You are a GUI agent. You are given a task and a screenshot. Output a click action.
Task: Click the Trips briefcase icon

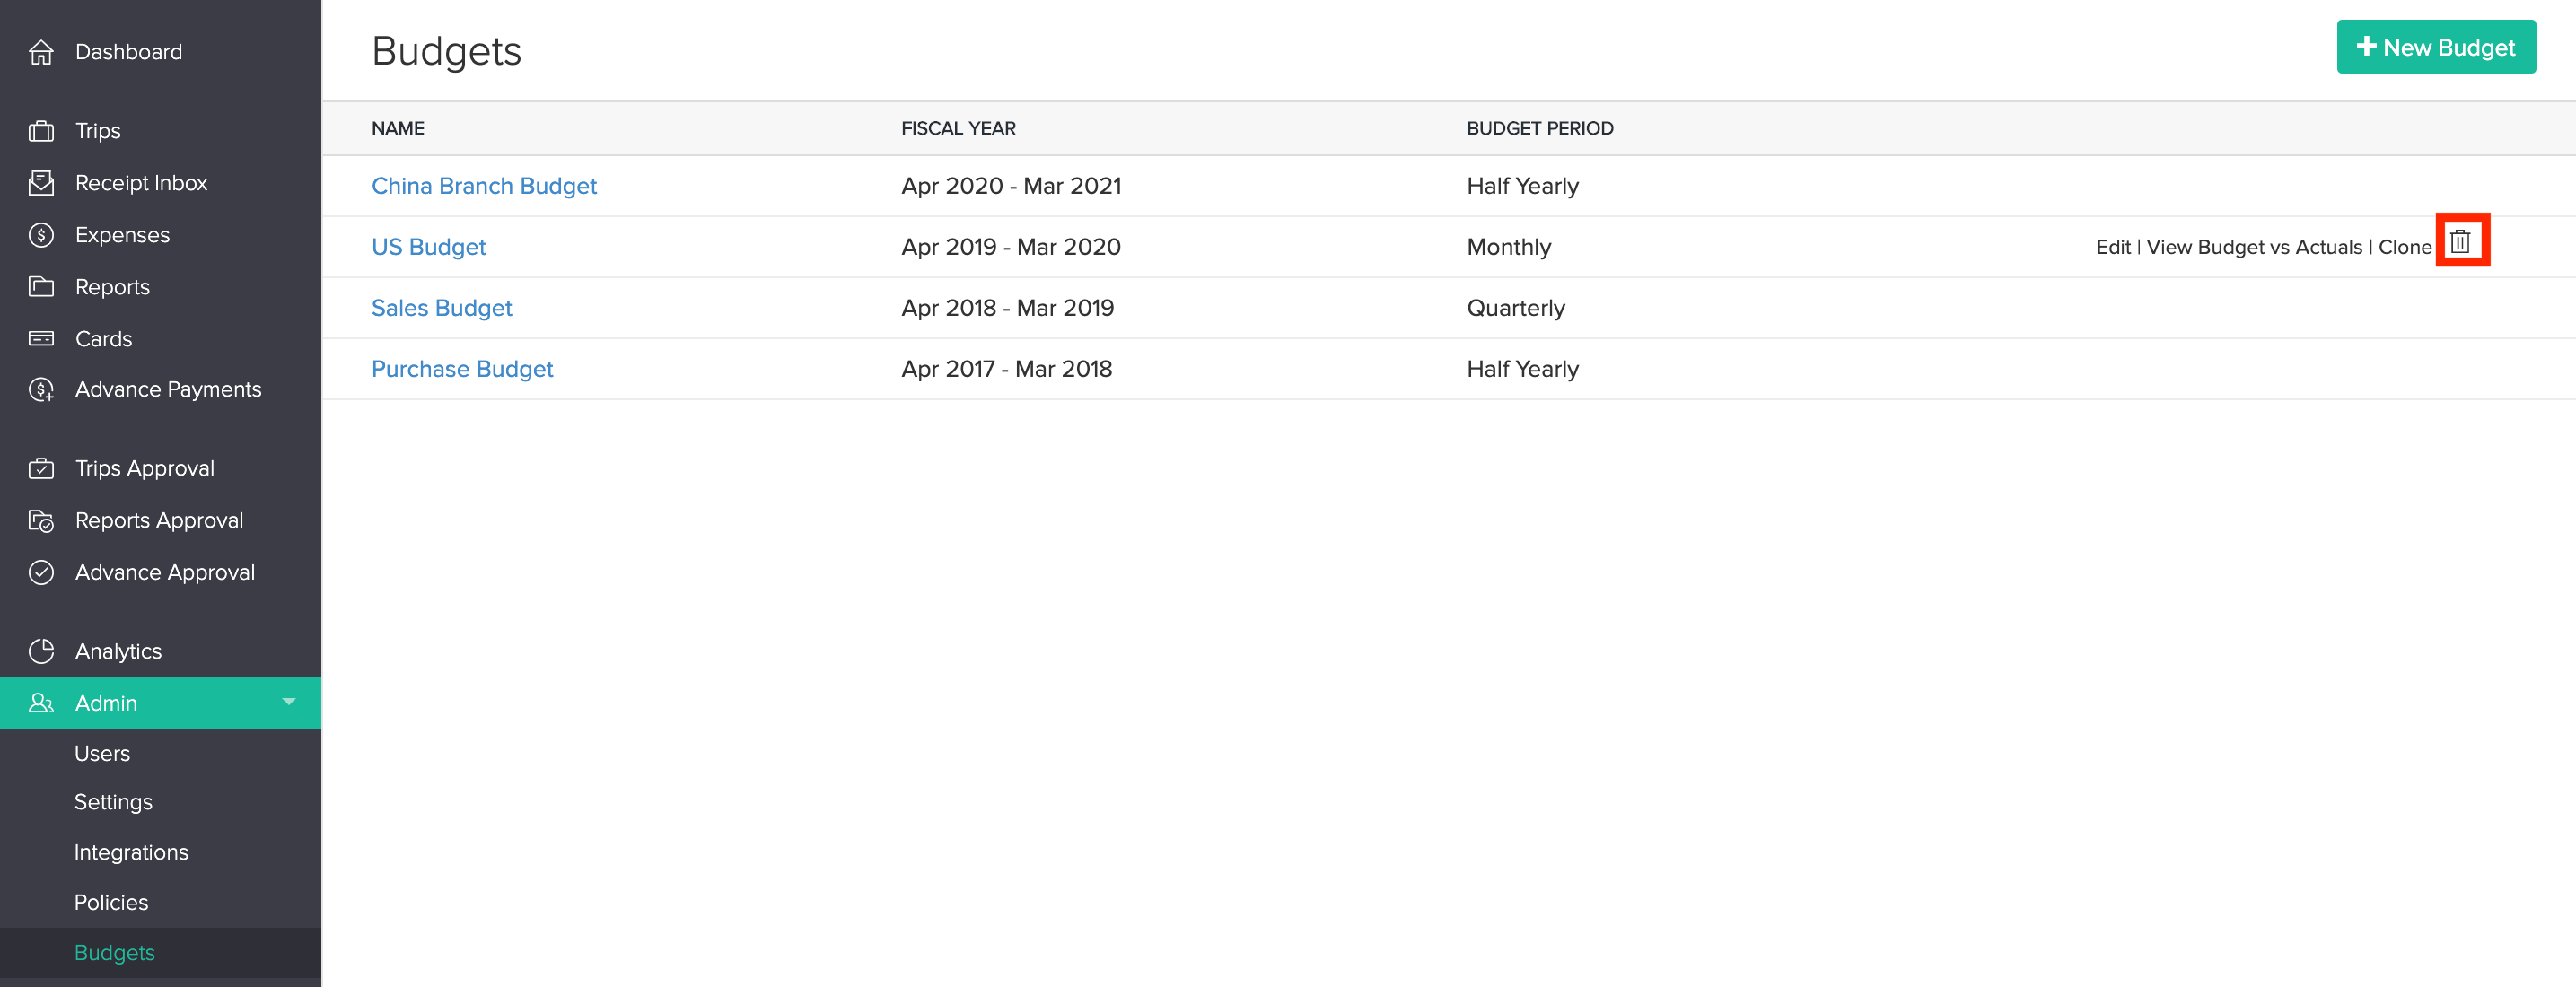click(41, 131)
